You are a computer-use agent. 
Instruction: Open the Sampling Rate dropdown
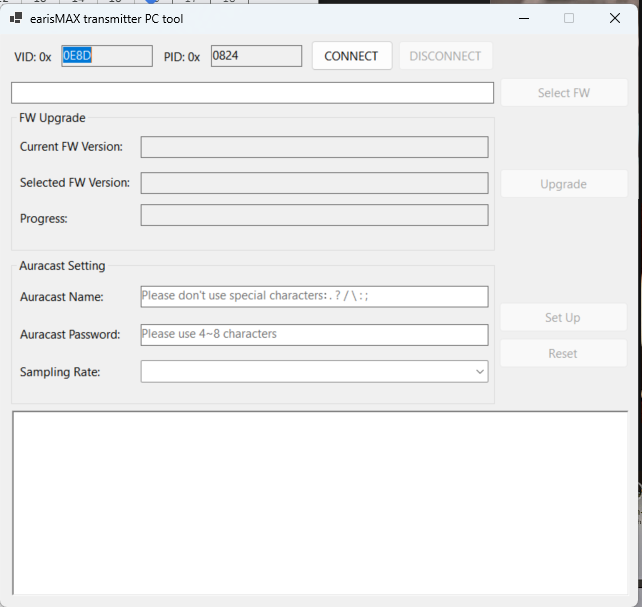(314, 372)
